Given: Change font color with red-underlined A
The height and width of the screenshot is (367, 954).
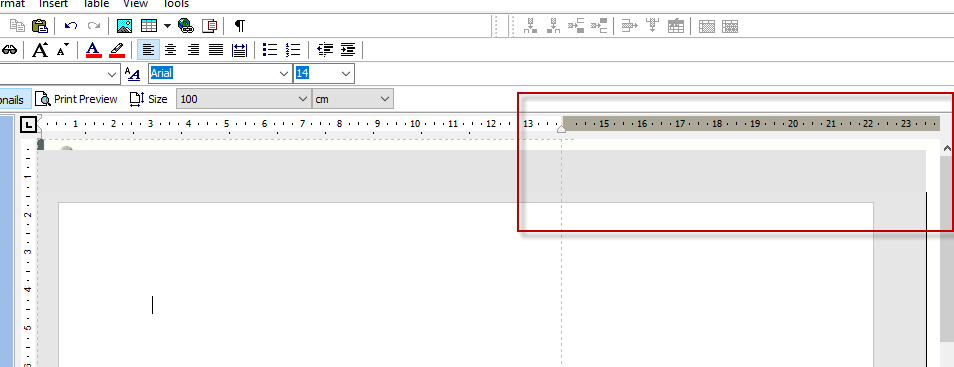Looking at the screenshot, I should pyautogui.click(x=94, y=50).
